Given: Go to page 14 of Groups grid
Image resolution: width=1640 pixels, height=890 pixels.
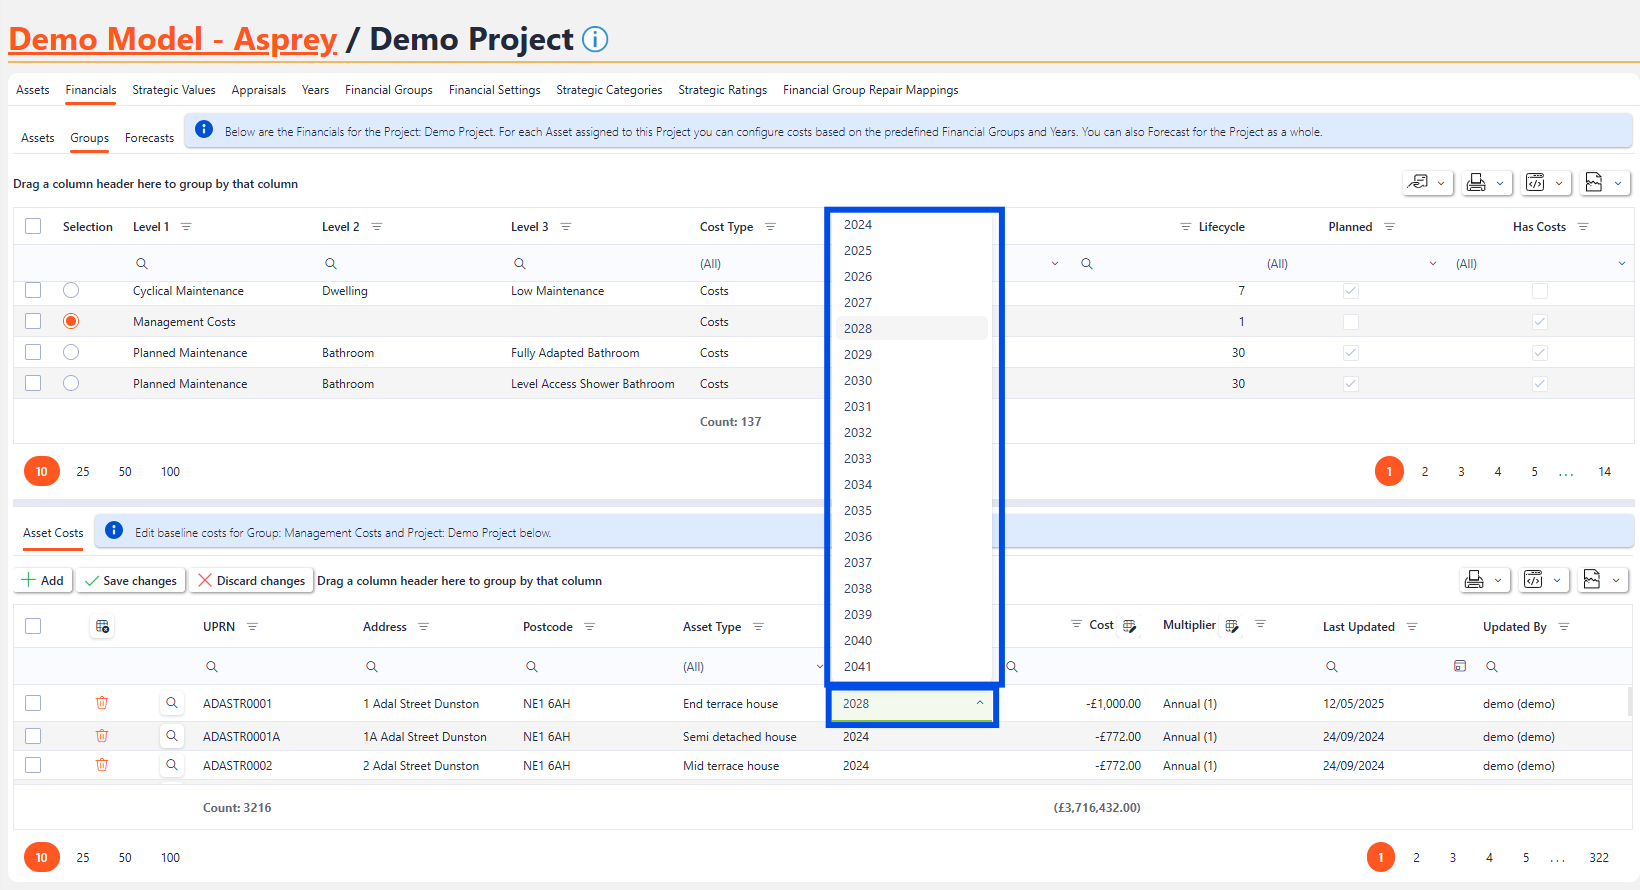Looking at the screenshot, I should pos(1604,472).
